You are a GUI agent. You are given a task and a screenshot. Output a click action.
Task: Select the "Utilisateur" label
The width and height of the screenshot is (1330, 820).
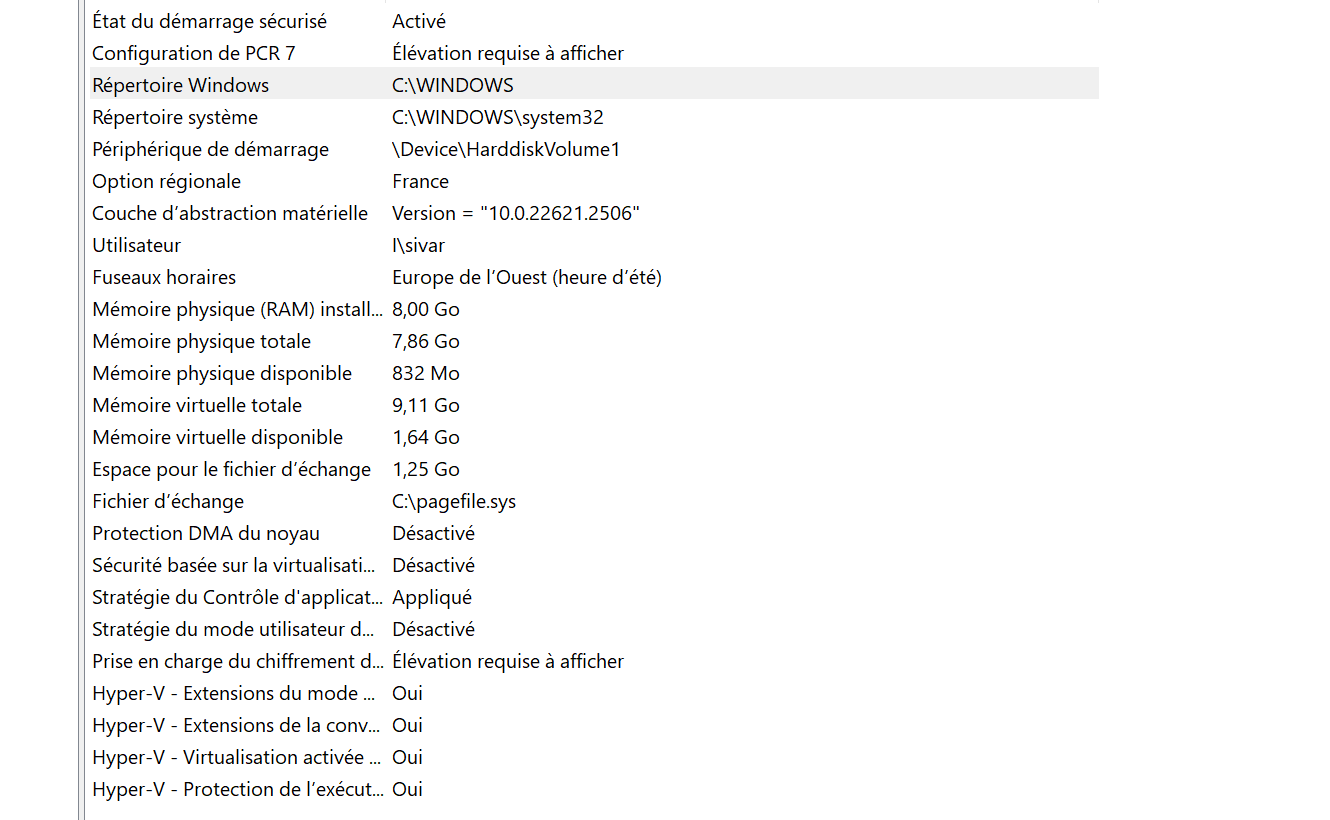136,245
